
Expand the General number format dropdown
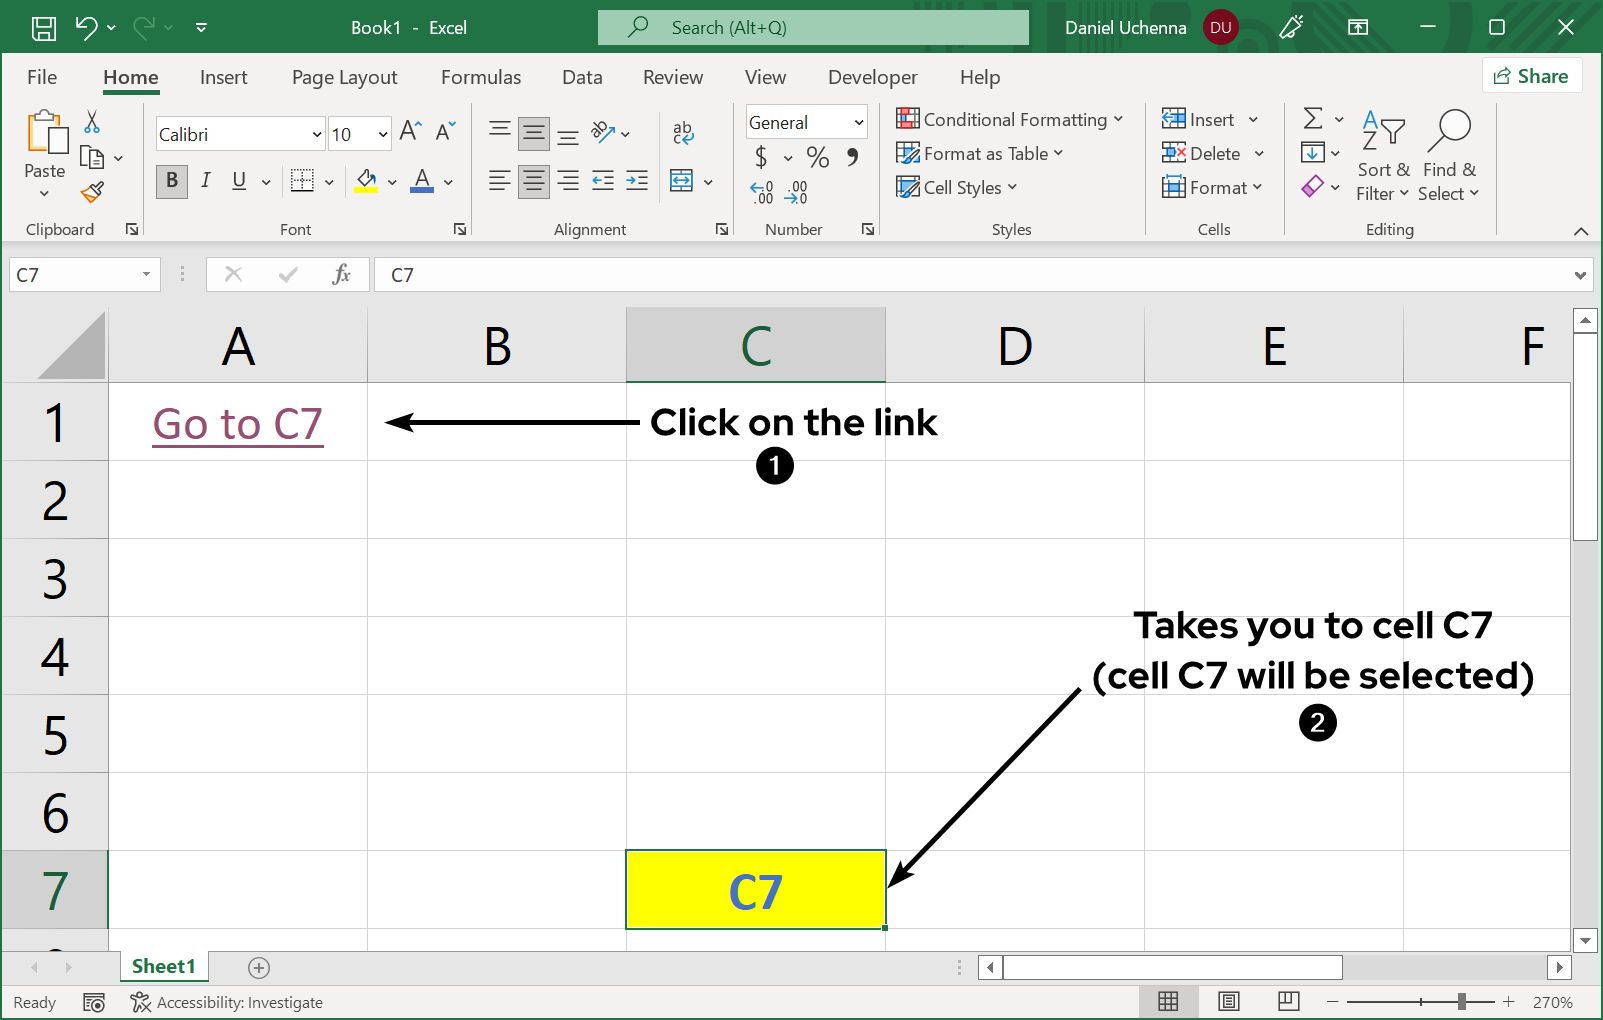click(858, 123)
